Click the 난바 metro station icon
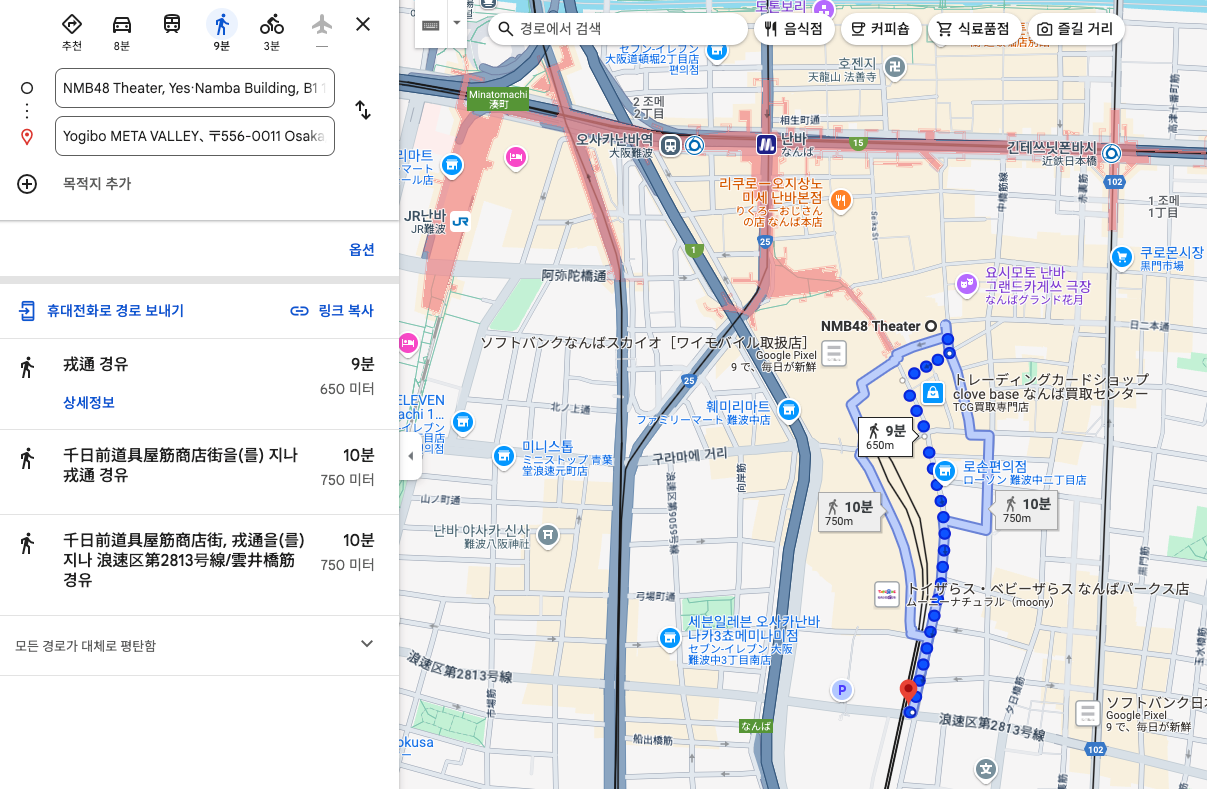The height and width of the screenshot is (789, 1207). [767, 145]
